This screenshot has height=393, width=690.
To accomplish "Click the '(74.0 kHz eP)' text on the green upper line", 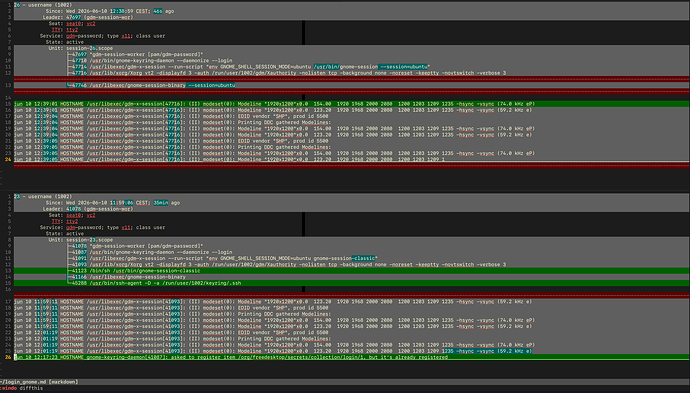I will (x=516, y=104).
